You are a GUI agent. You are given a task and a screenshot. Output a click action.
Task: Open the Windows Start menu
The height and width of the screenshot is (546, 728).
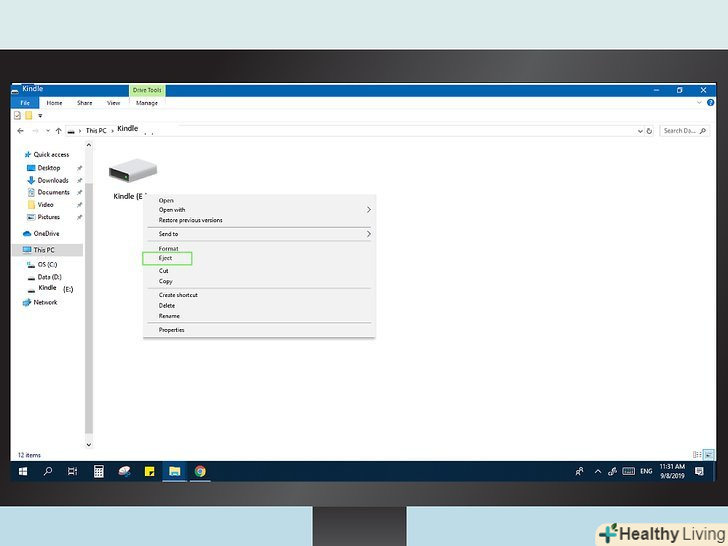tap(23, 471)
